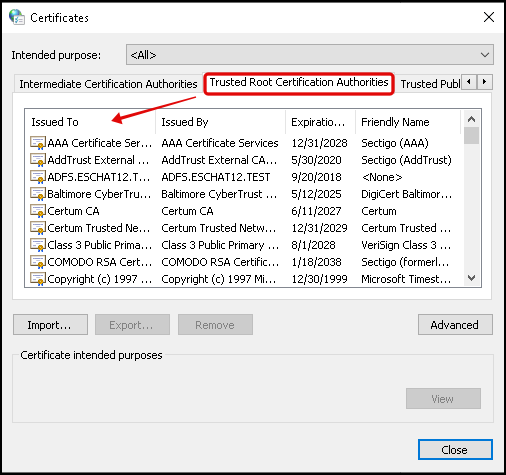Select the 'AAA Certificate Ser...' row text
The height and width of the screenshot is (475, 506).
pos(99,143)
